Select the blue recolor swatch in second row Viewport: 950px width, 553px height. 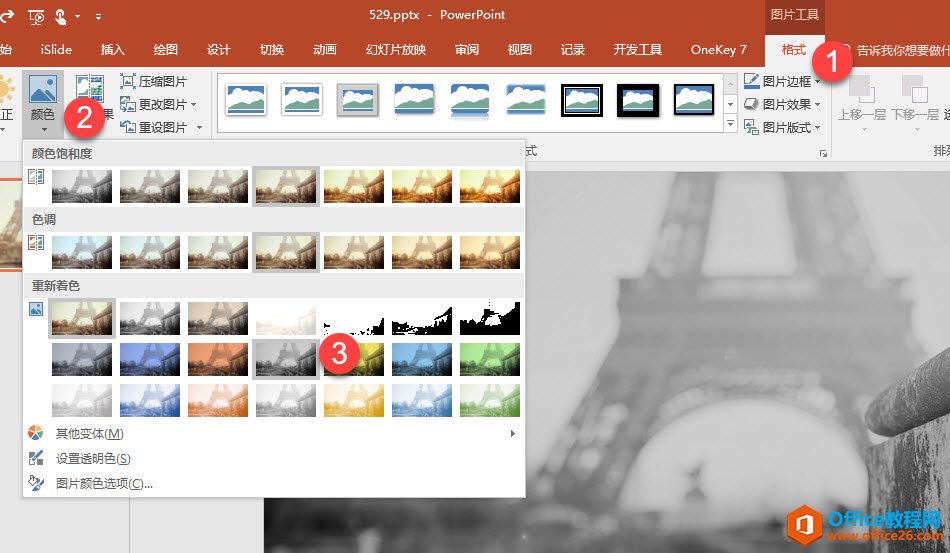(x=150, y=358)
